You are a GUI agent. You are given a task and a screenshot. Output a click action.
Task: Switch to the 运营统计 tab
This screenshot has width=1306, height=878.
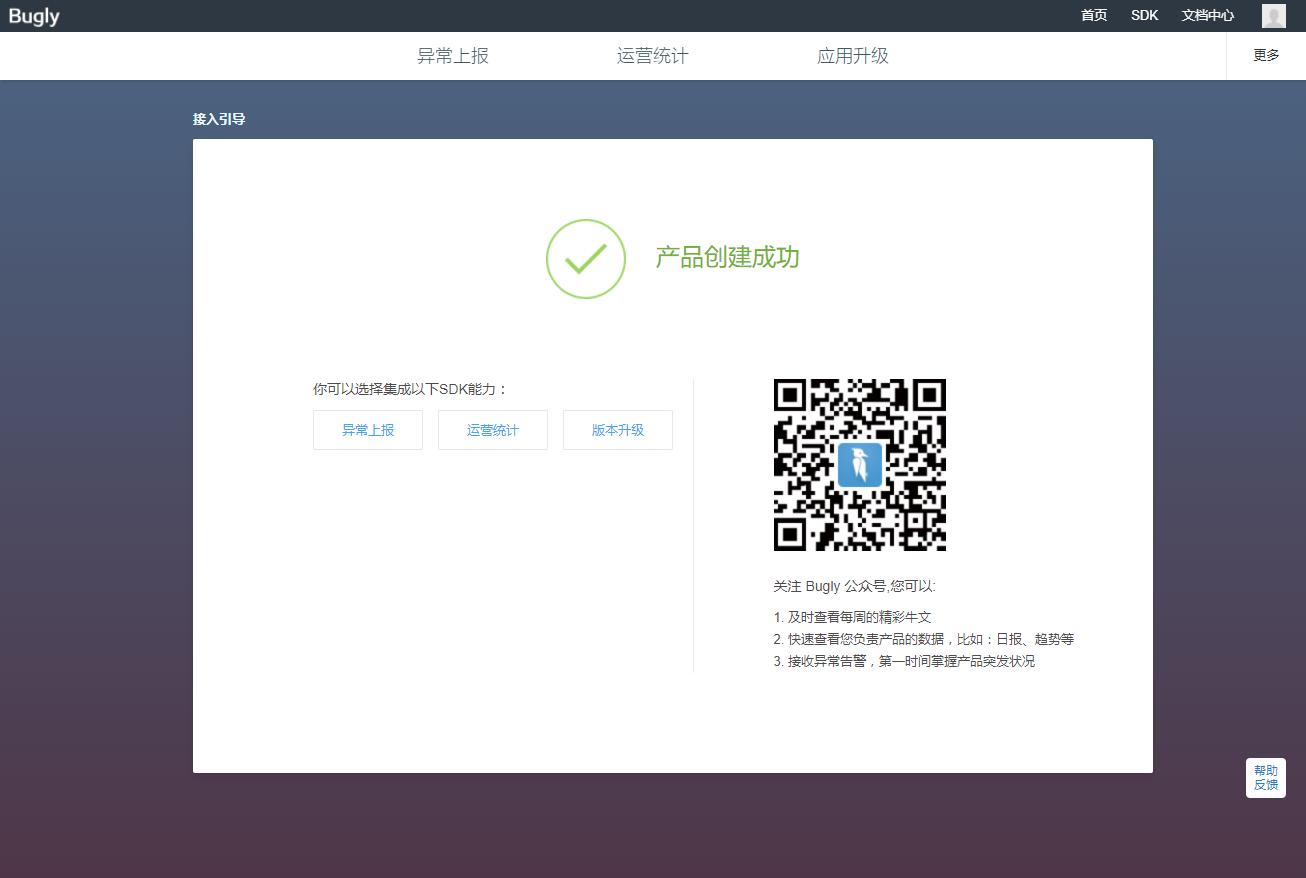(x=651, y=55)
